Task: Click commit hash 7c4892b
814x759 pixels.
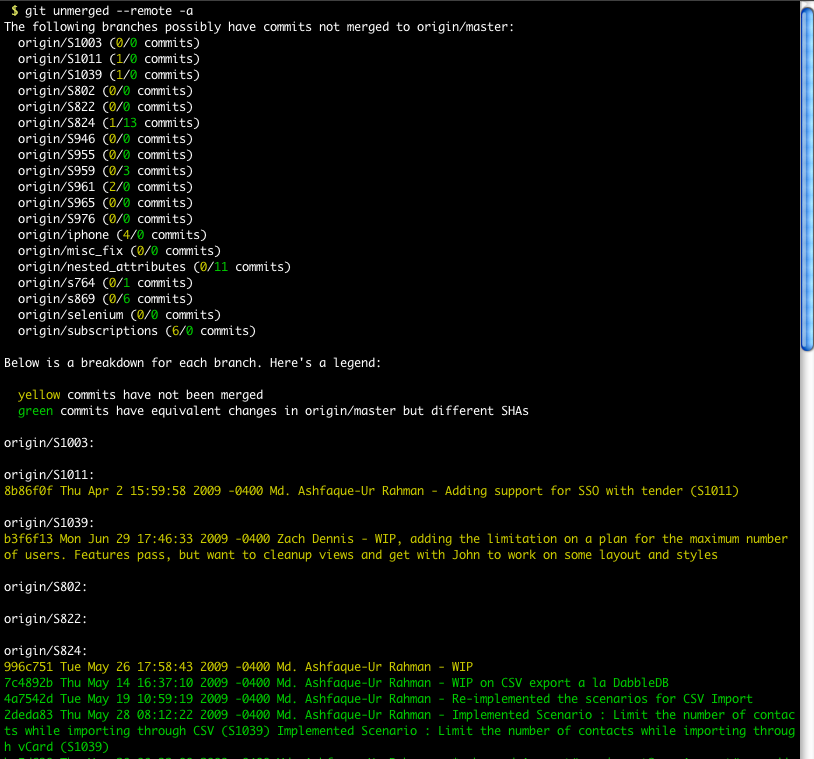Action: 28,683
